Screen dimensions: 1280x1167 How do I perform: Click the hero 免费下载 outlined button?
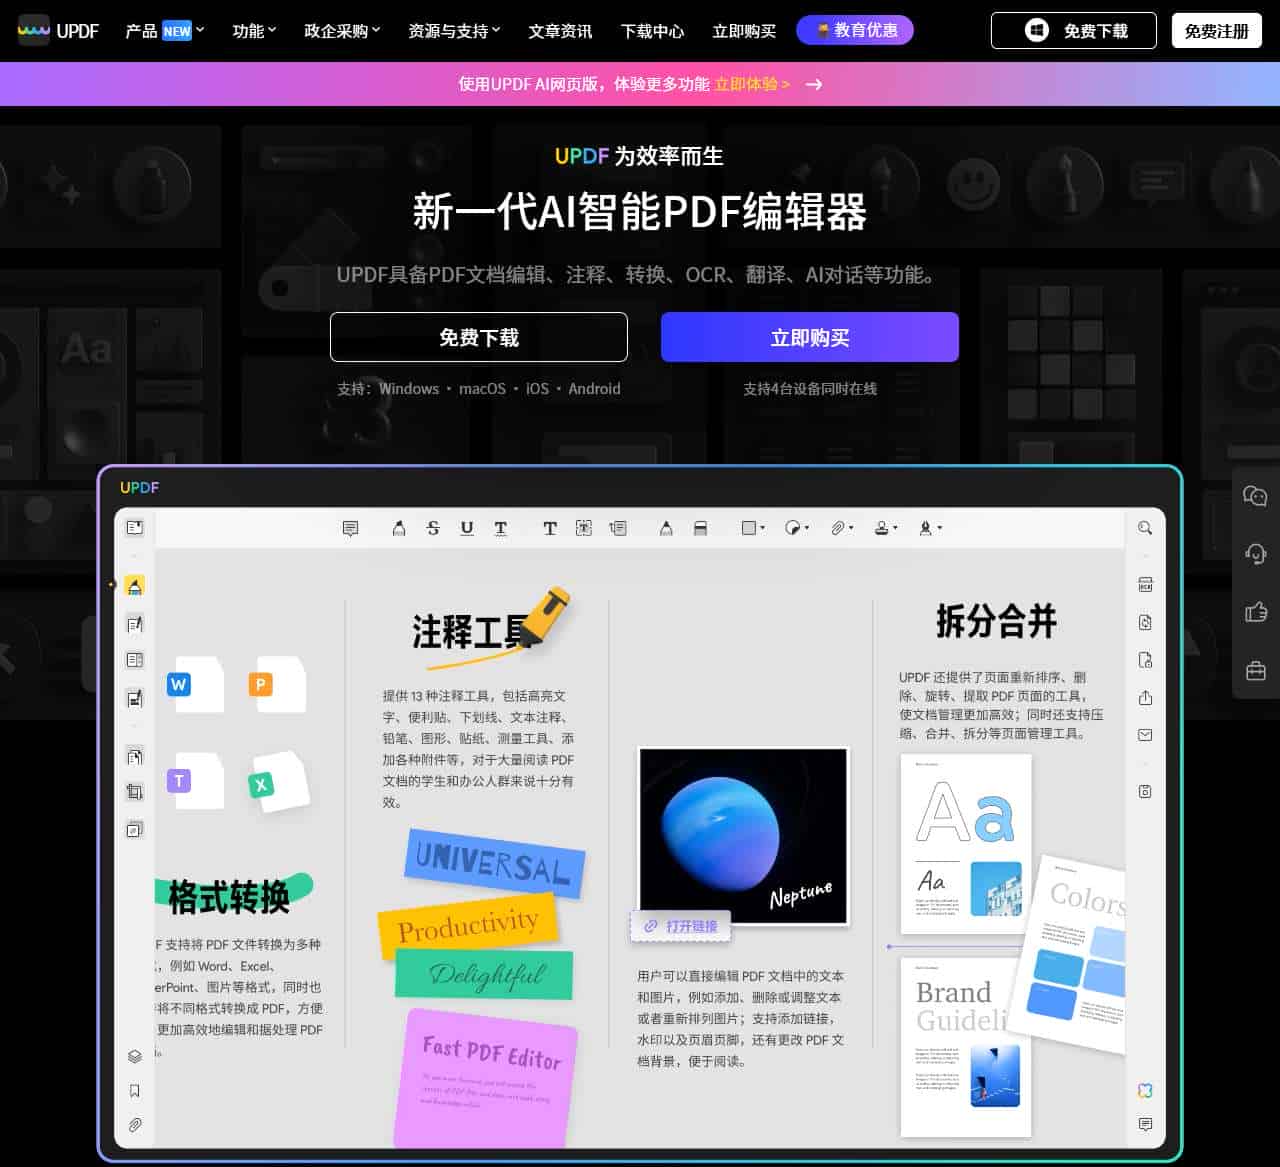(479, 337)
